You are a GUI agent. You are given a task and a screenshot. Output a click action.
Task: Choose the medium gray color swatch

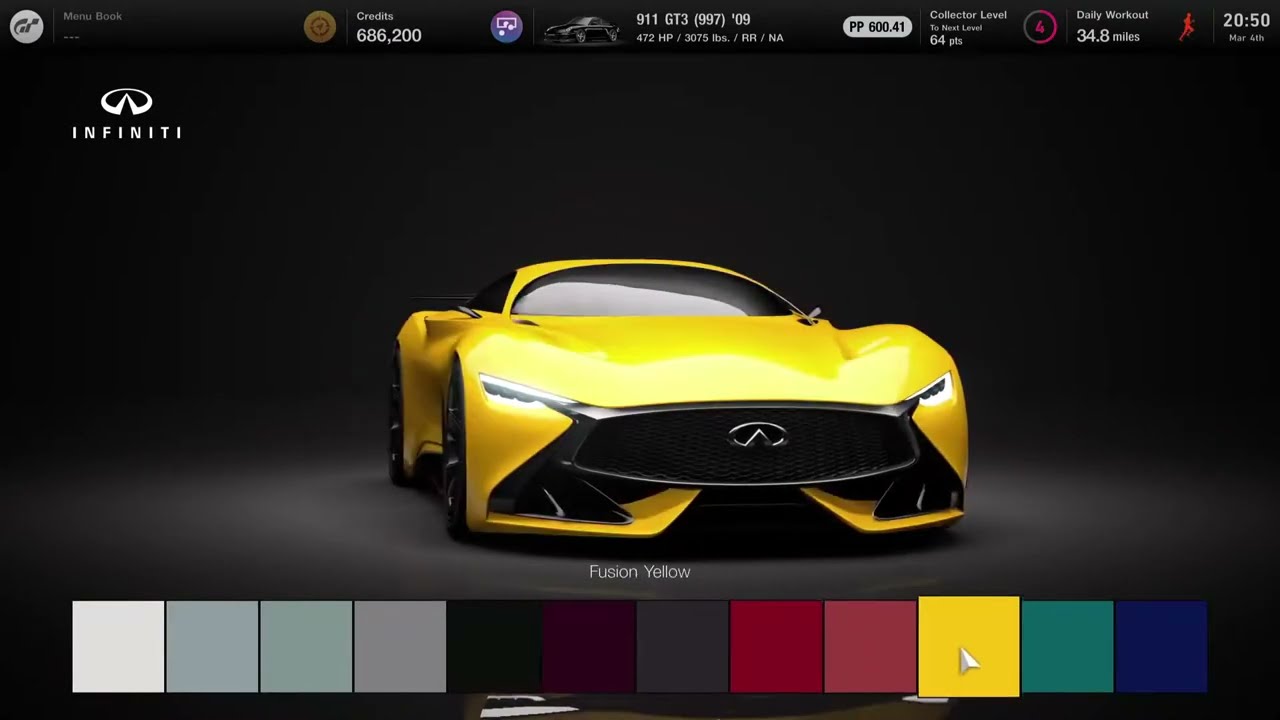(400, 646)
